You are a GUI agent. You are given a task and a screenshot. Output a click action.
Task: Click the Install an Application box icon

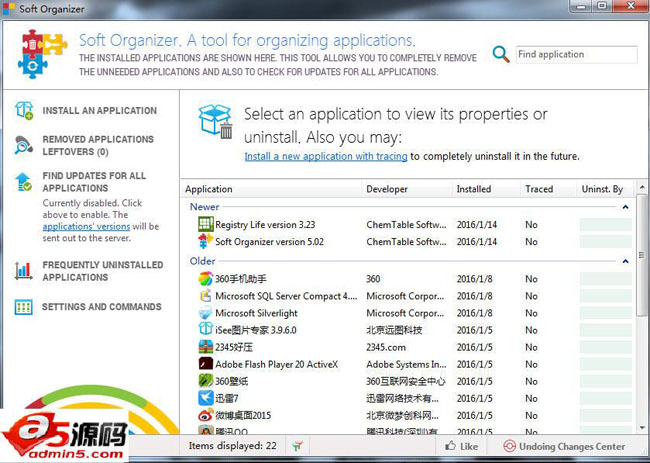click(x=24, y=111)
